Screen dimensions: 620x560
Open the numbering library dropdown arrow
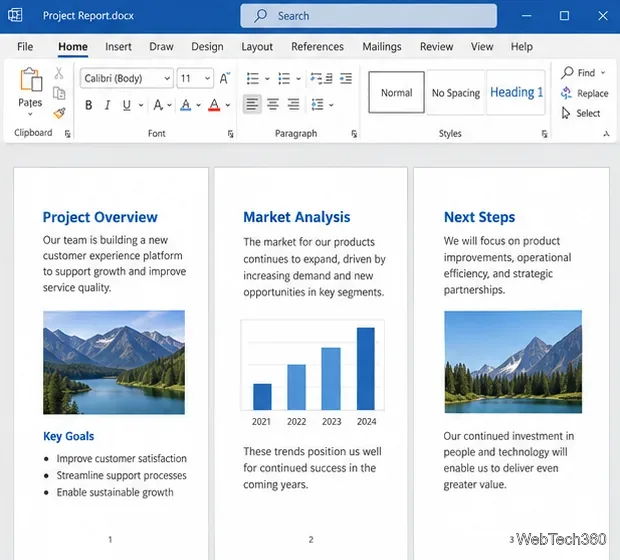point(298,79)
